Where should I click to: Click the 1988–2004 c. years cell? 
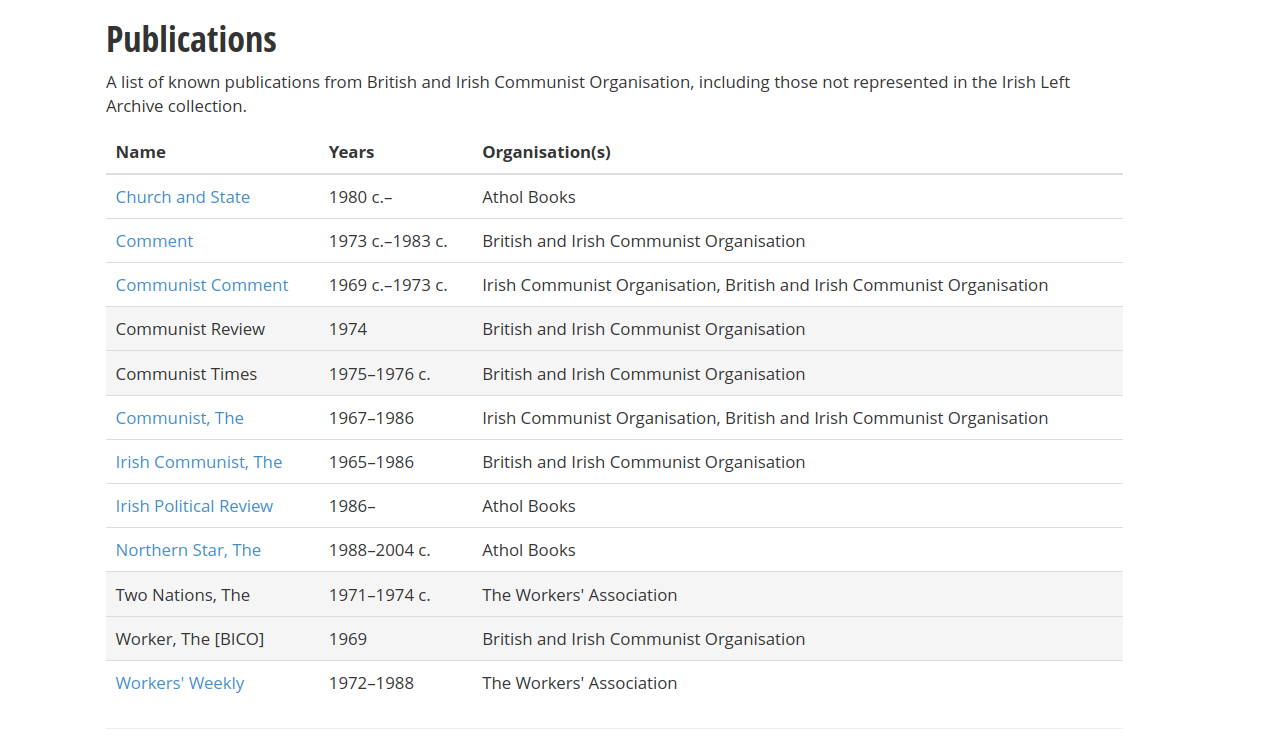(x=379, y=550)
